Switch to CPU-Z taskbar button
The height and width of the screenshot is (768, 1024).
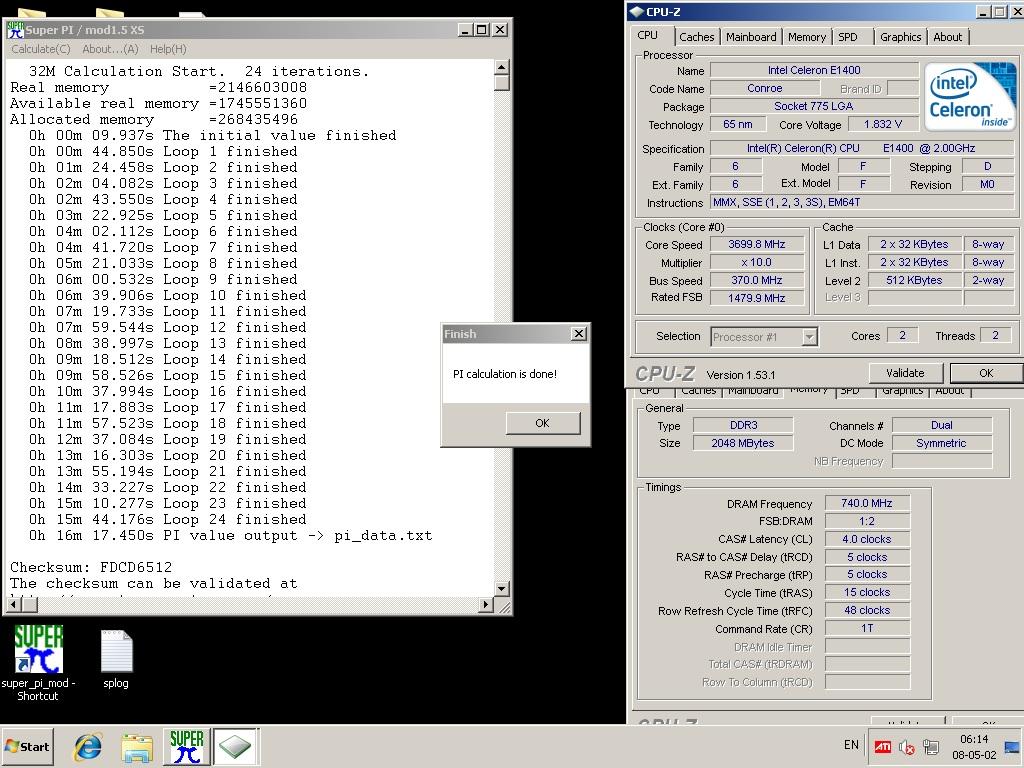(235, 747)
